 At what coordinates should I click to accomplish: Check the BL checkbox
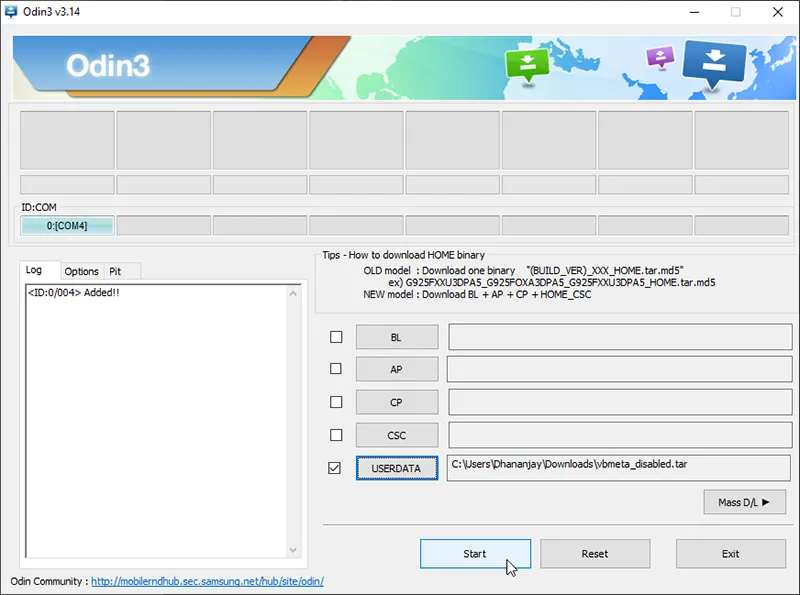336,337
